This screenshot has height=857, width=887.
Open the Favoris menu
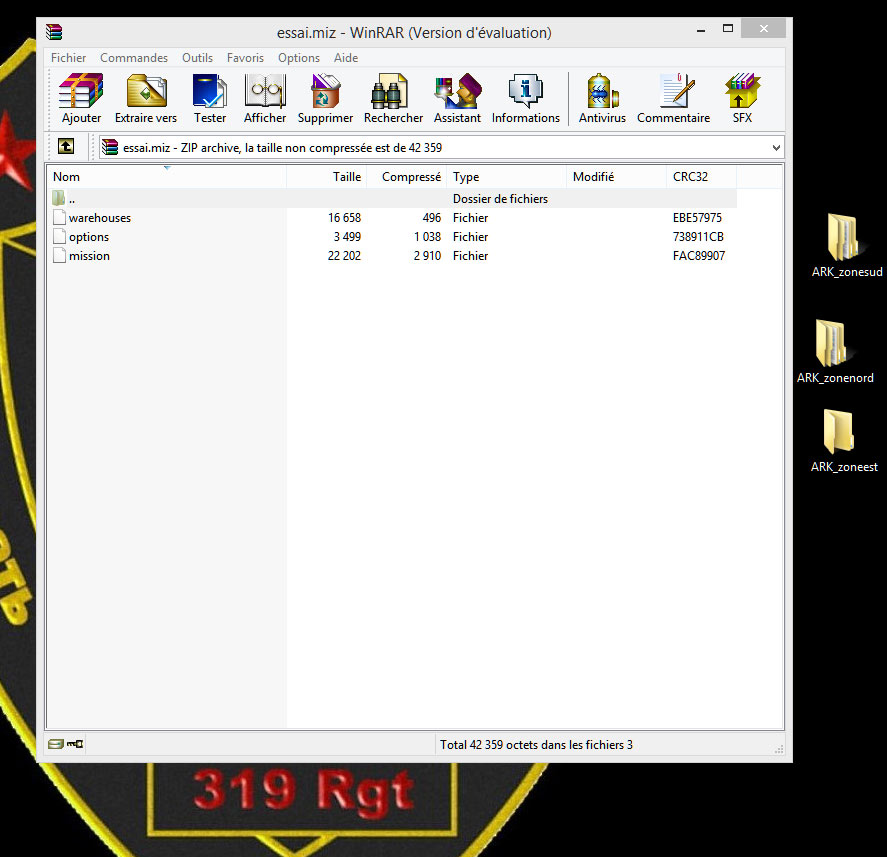pos(246,58)
